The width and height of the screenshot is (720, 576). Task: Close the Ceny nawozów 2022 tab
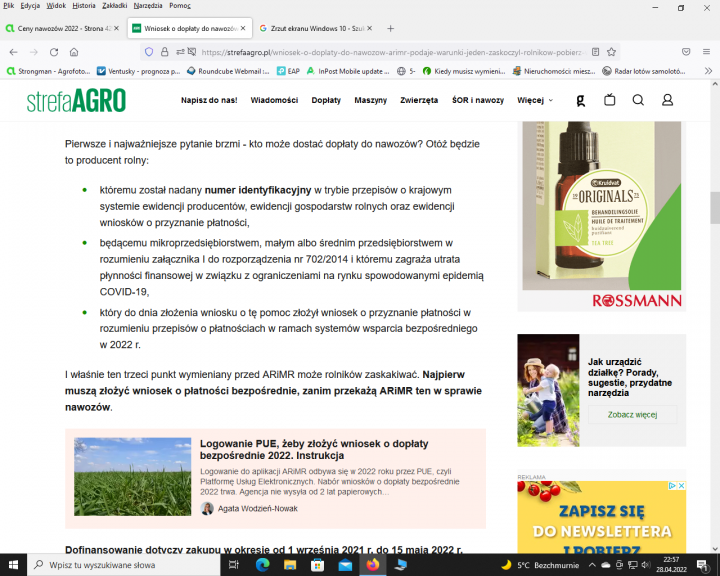click(117, 28)
